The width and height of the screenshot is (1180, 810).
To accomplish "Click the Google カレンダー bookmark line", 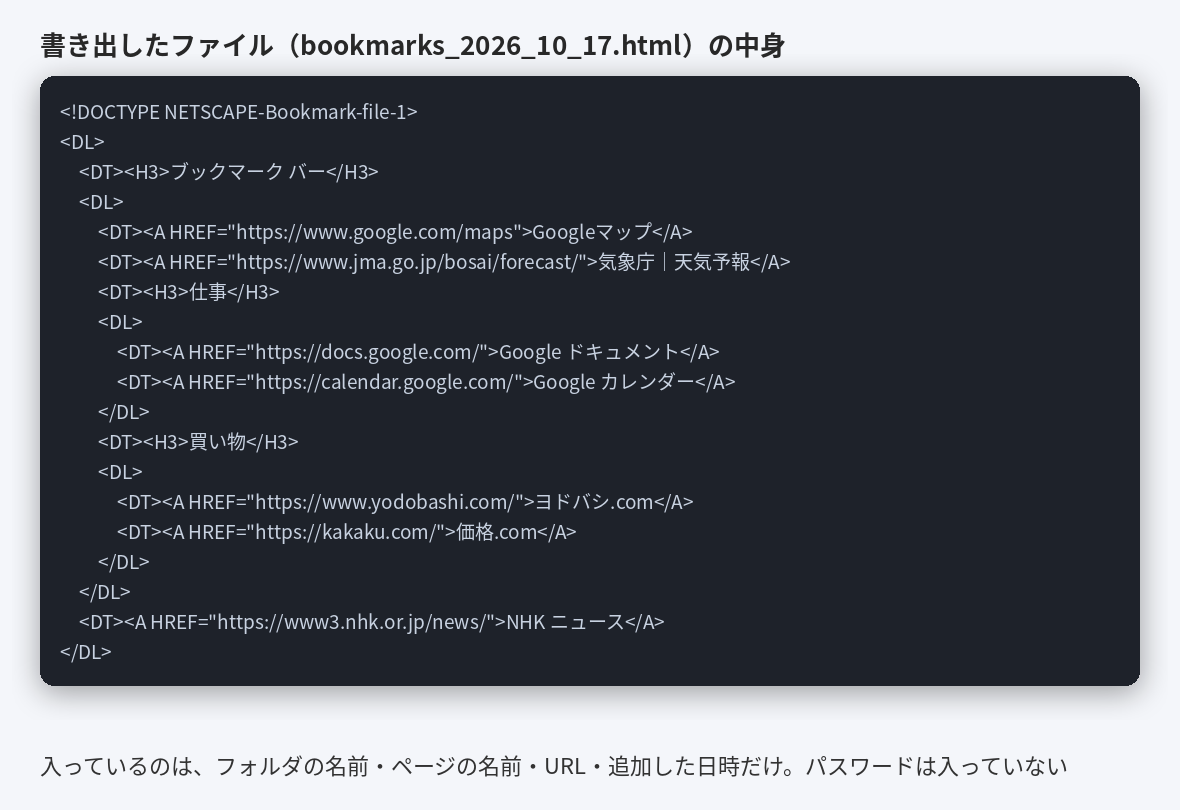I will click(x=426, y=382).
